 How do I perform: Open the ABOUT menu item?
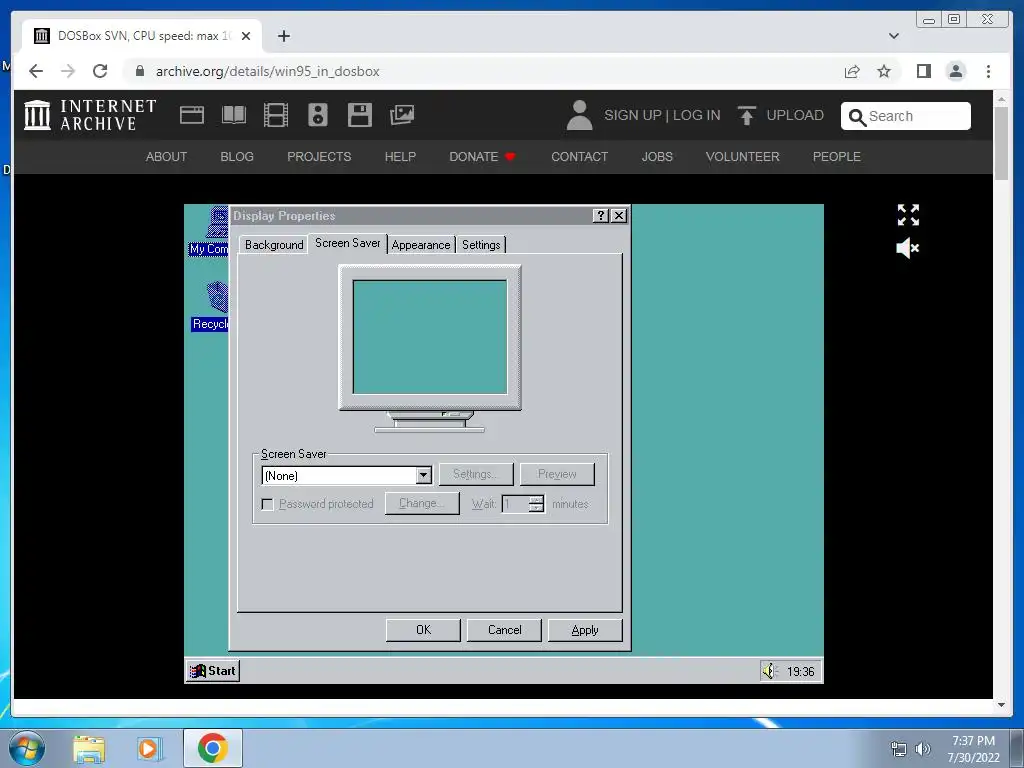166,157
